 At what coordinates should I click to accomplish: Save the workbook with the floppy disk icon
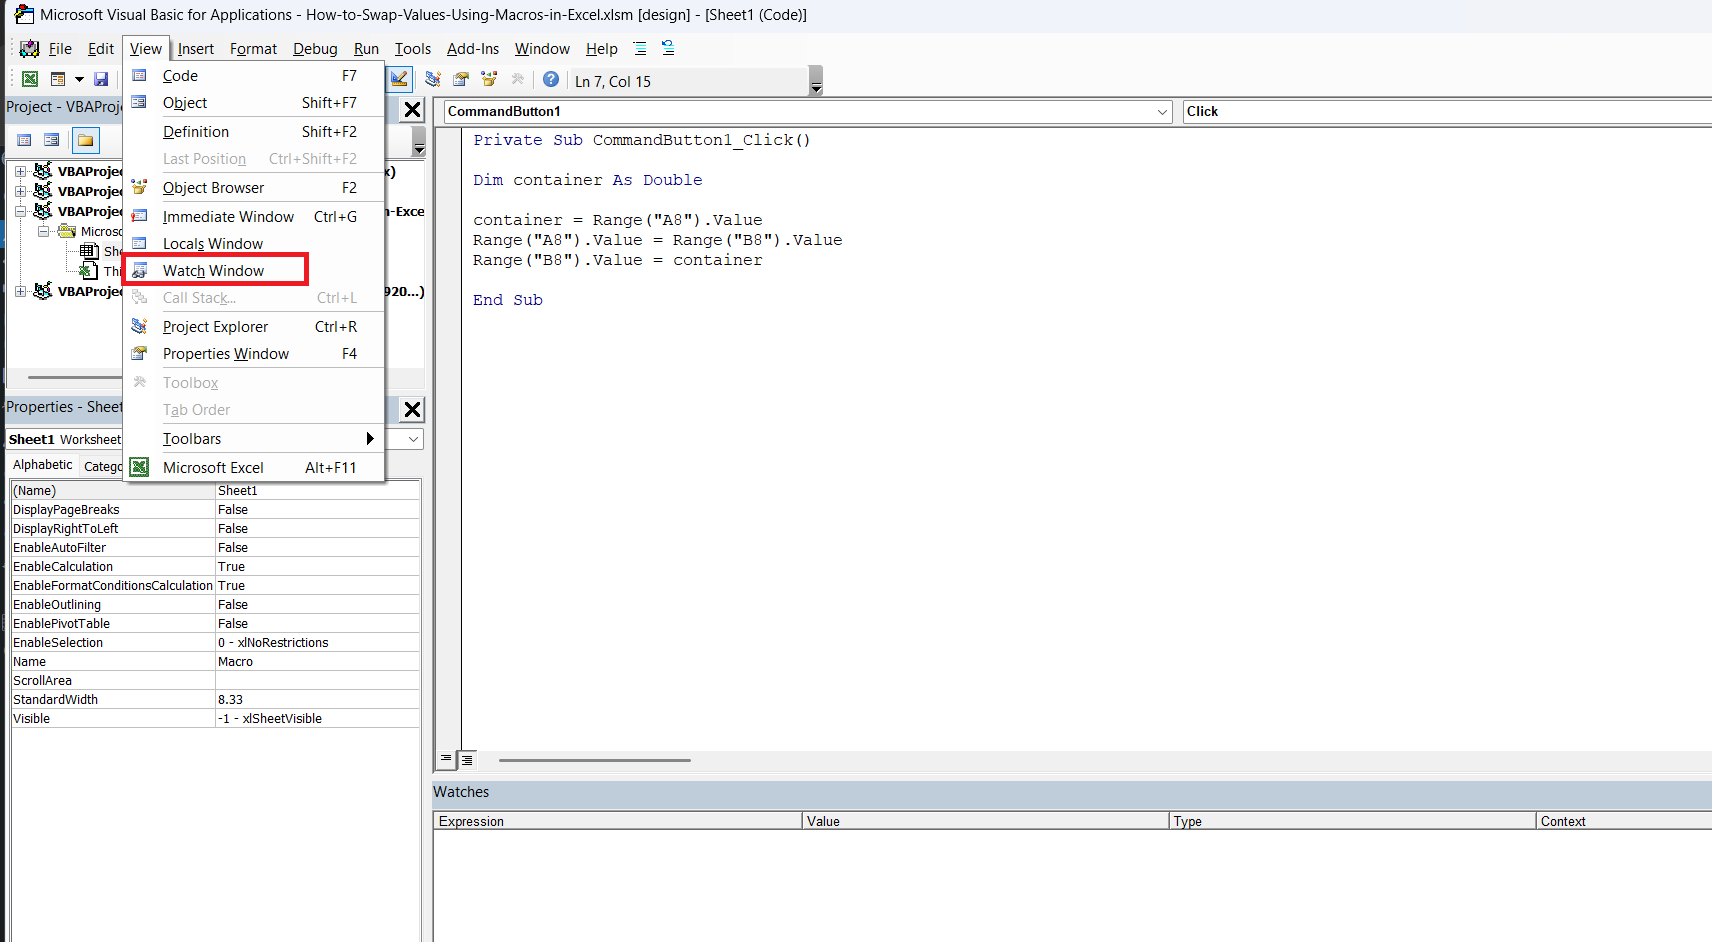(x=101, y=79)
